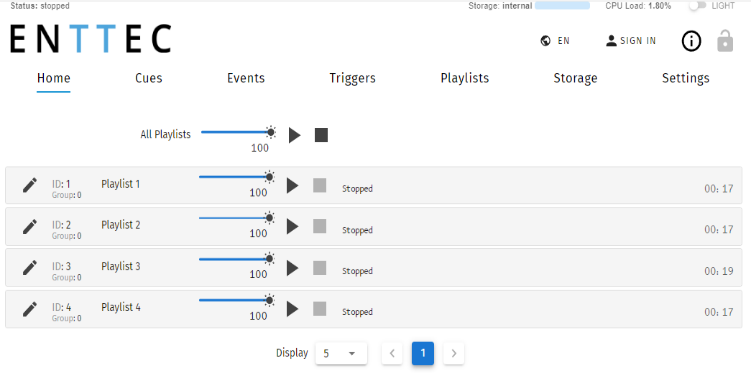Select page 1 button

point(423,354)
